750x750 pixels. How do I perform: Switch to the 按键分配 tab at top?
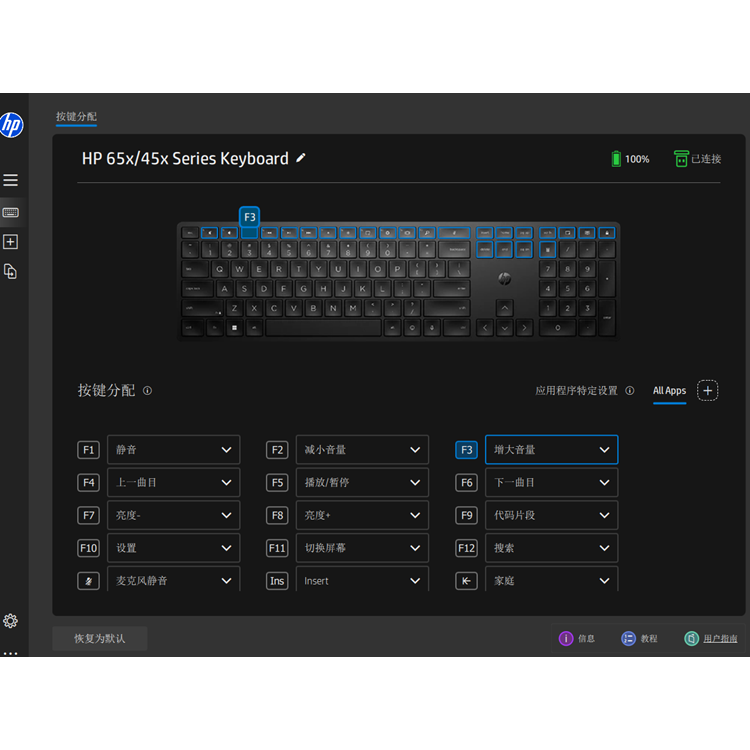click(76, 117)
